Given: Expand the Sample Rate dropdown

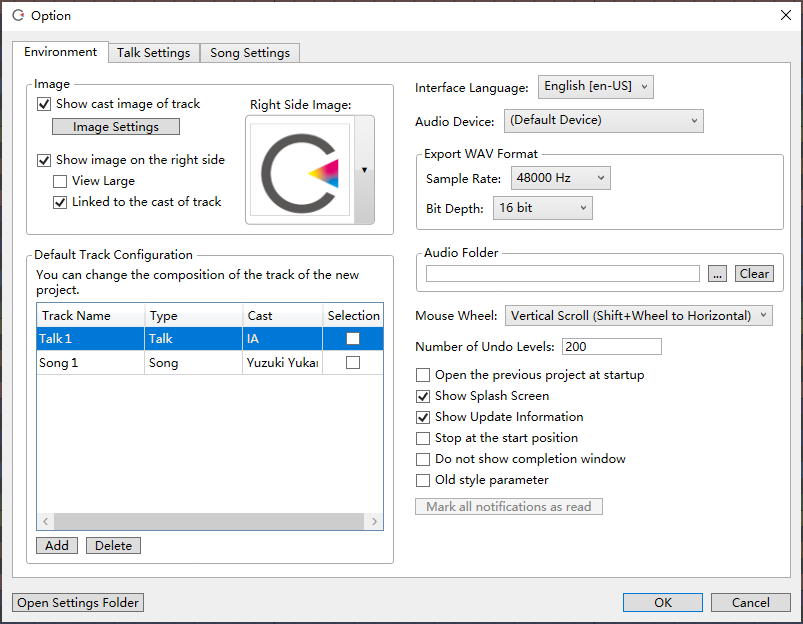Looking at the screenshot, I should pyautogui.click(x=560, y=178).
